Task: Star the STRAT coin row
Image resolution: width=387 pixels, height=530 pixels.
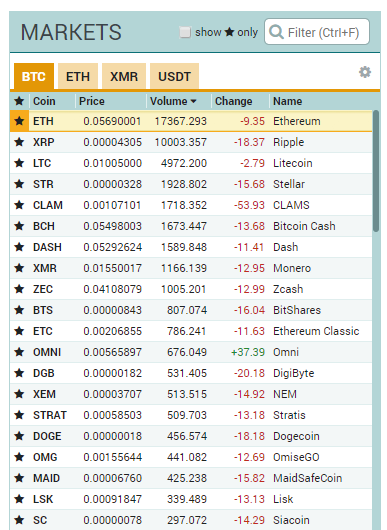Action: coord(19,415)
